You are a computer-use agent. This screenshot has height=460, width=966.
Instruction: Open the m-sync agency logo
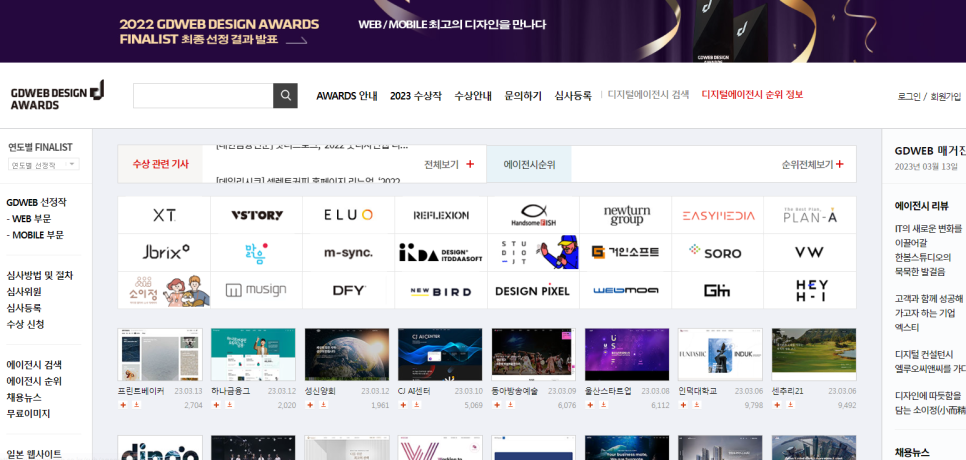coord(349,252)
